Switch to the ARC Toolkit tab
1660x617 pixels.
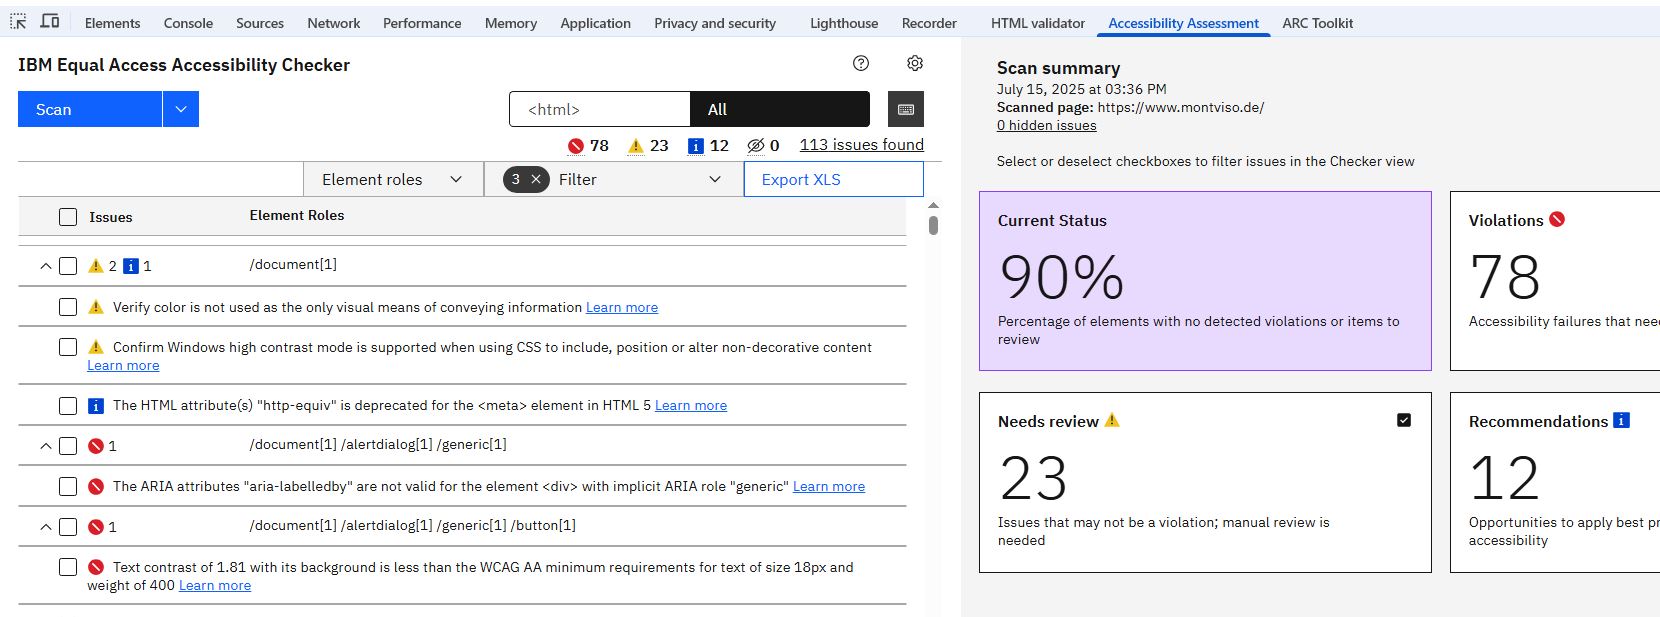point(1318,23)
